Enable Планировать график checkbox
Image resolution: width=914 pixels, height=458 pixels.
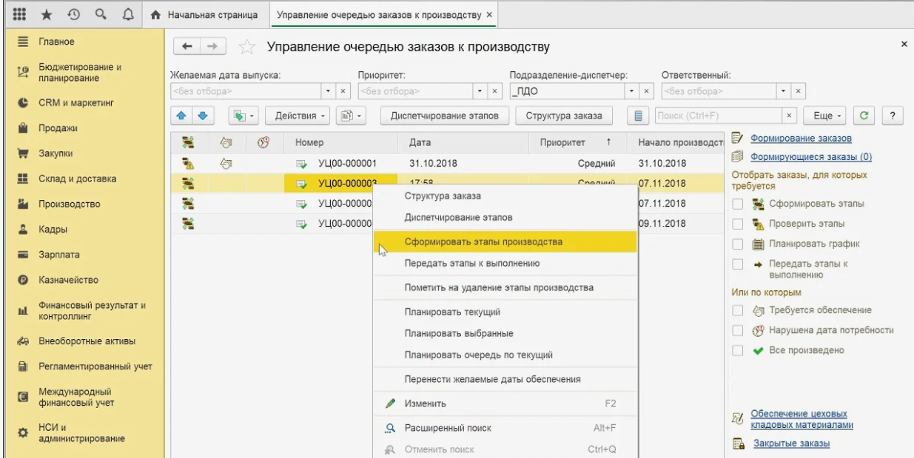coord(738,244)
